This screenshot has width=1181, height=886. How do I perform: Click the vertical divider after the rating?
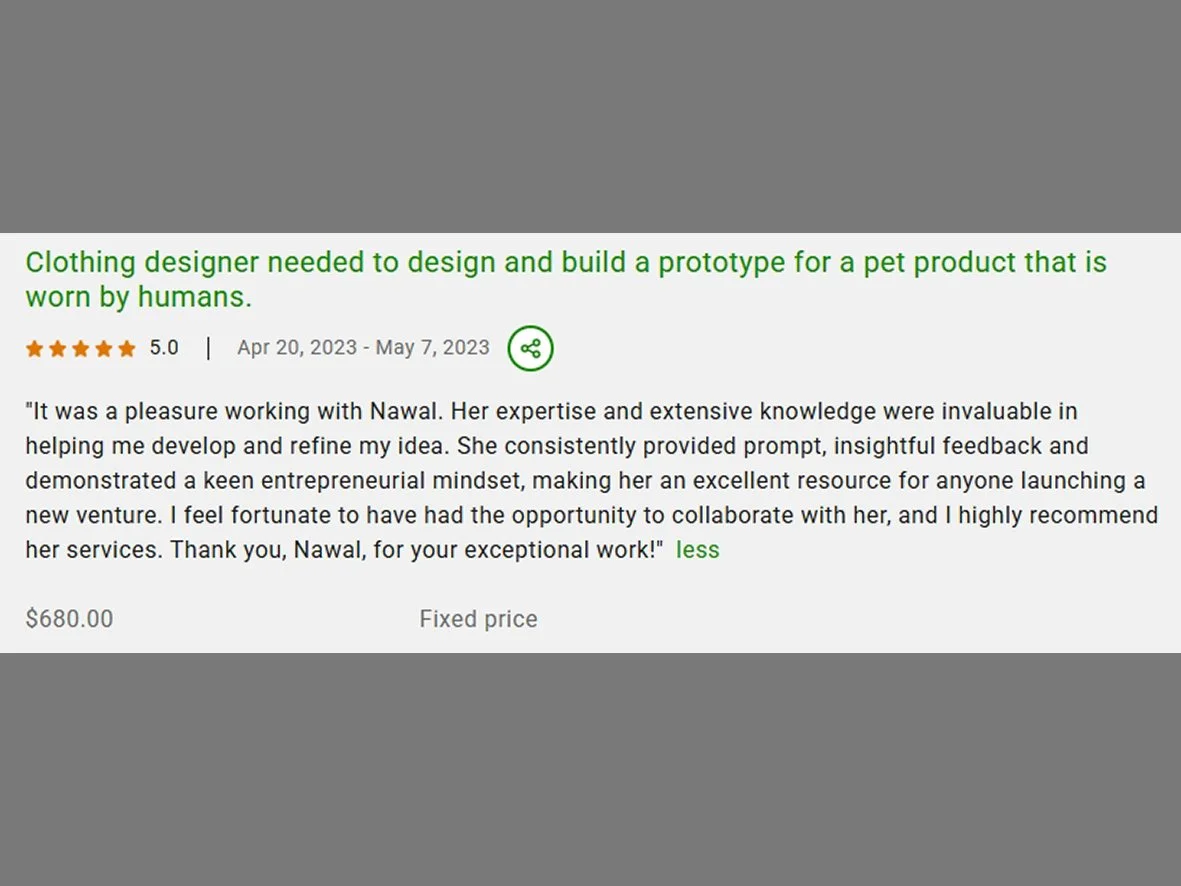[209, 348]
